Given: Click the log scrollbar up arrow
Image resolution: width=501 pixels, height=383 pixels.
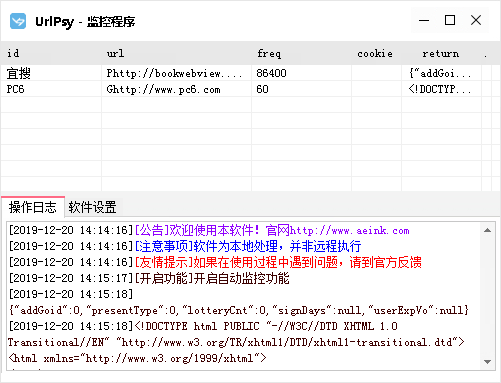Looking at the screenshot, I should (487, 230).
